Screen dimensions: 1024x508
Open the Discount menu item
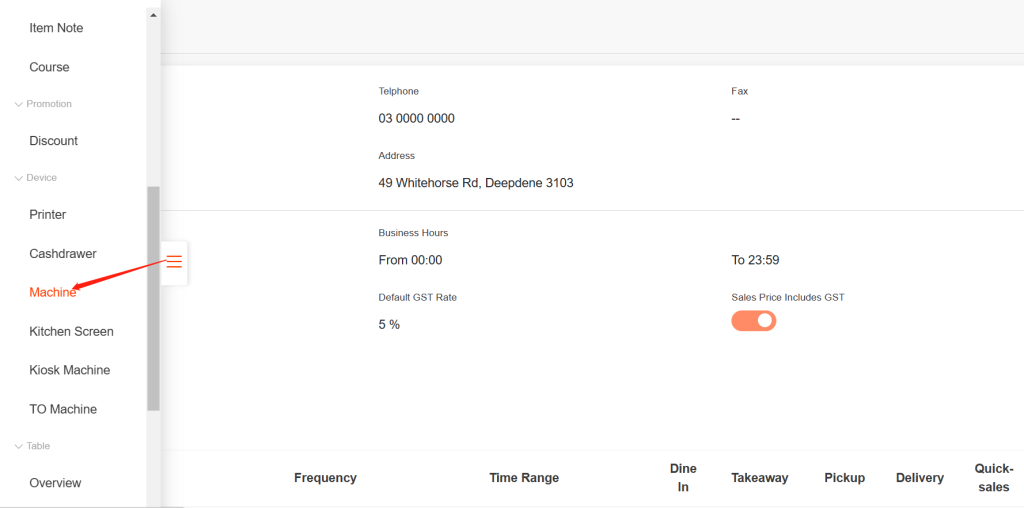click(x=54, y=141)
